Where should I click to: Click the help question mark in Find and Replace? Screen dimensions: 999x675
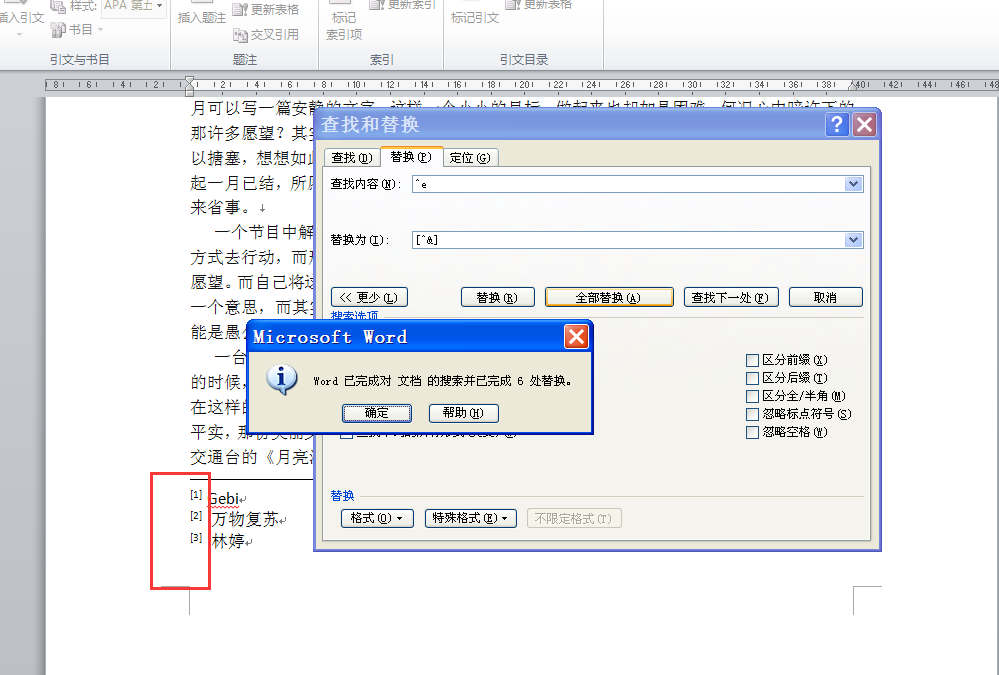(x=837, y=124)
